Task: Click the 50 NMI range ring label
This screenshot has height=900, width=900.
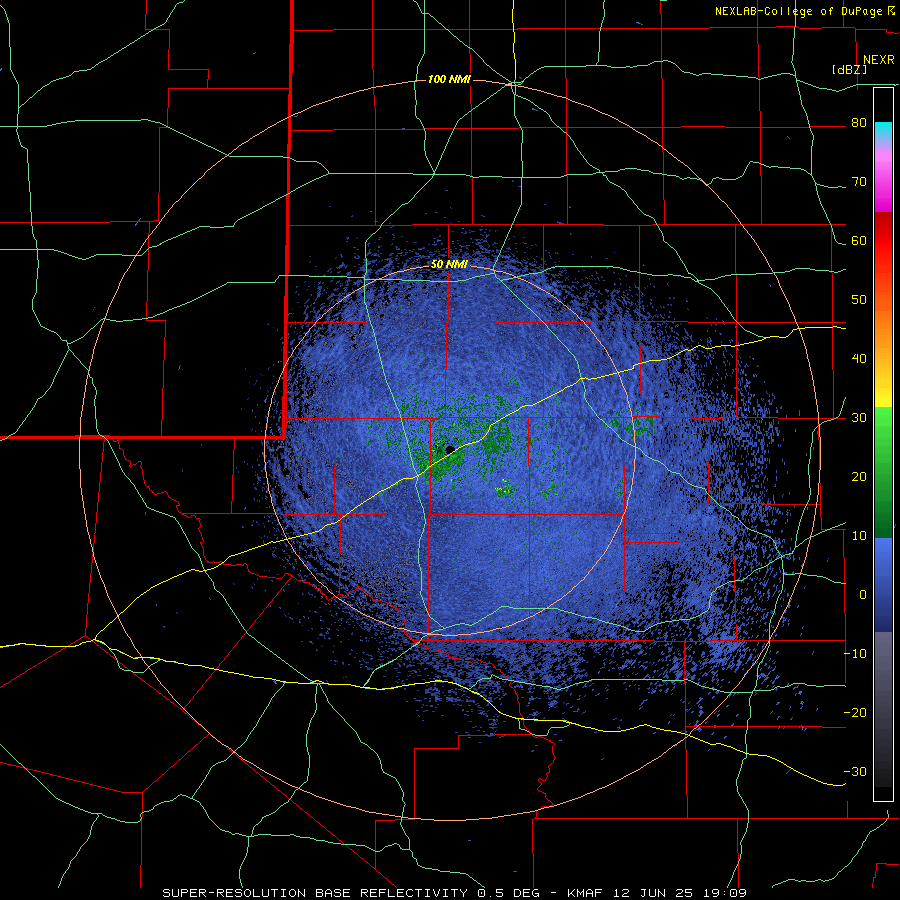Action: (x=449, y=264)
